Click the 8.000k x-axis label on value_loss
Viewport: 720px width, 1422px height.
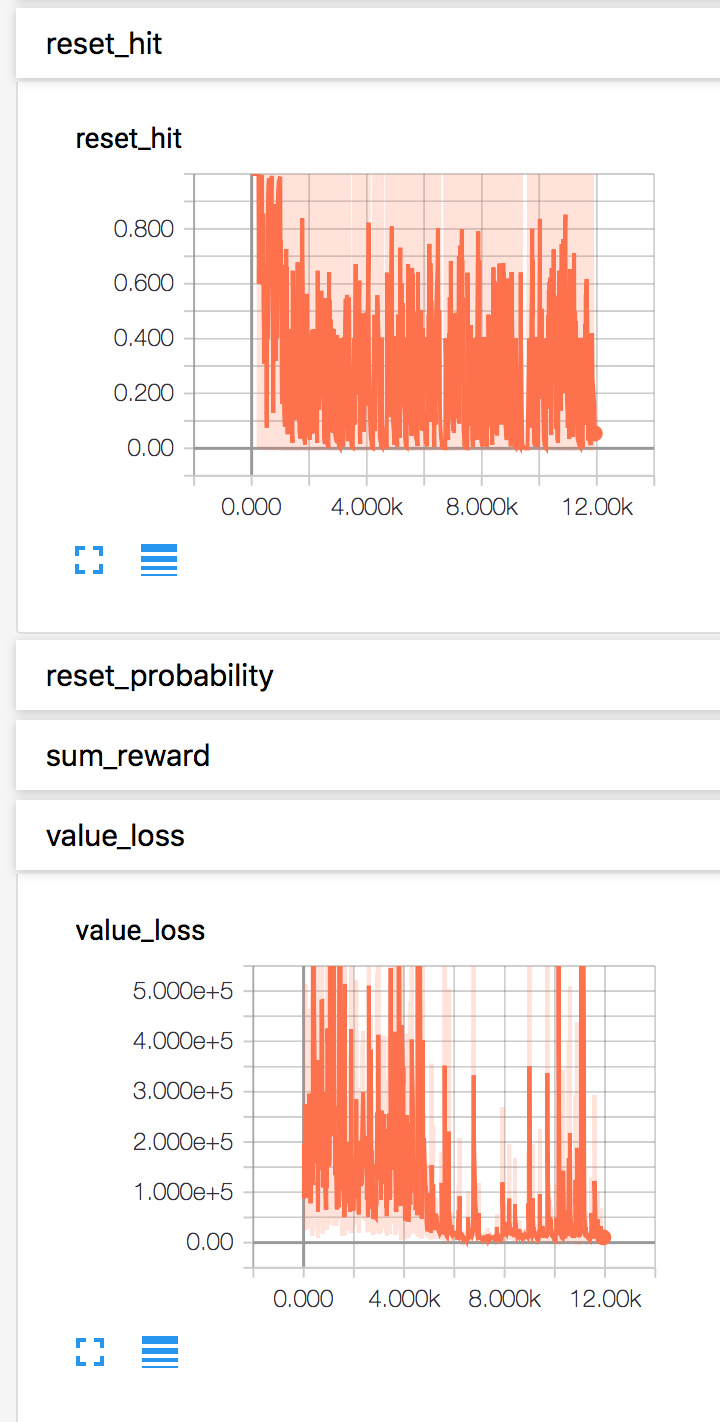pyautogui.click(x=503, y=1299)
